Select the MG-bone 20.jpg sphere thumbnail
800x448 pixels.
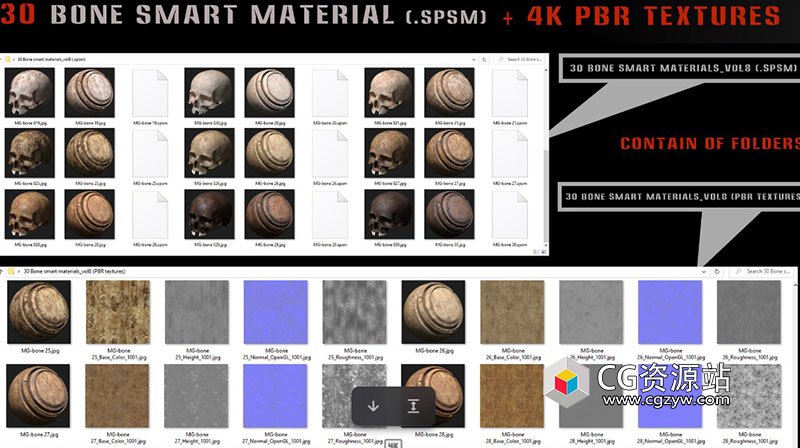[269, 92]
